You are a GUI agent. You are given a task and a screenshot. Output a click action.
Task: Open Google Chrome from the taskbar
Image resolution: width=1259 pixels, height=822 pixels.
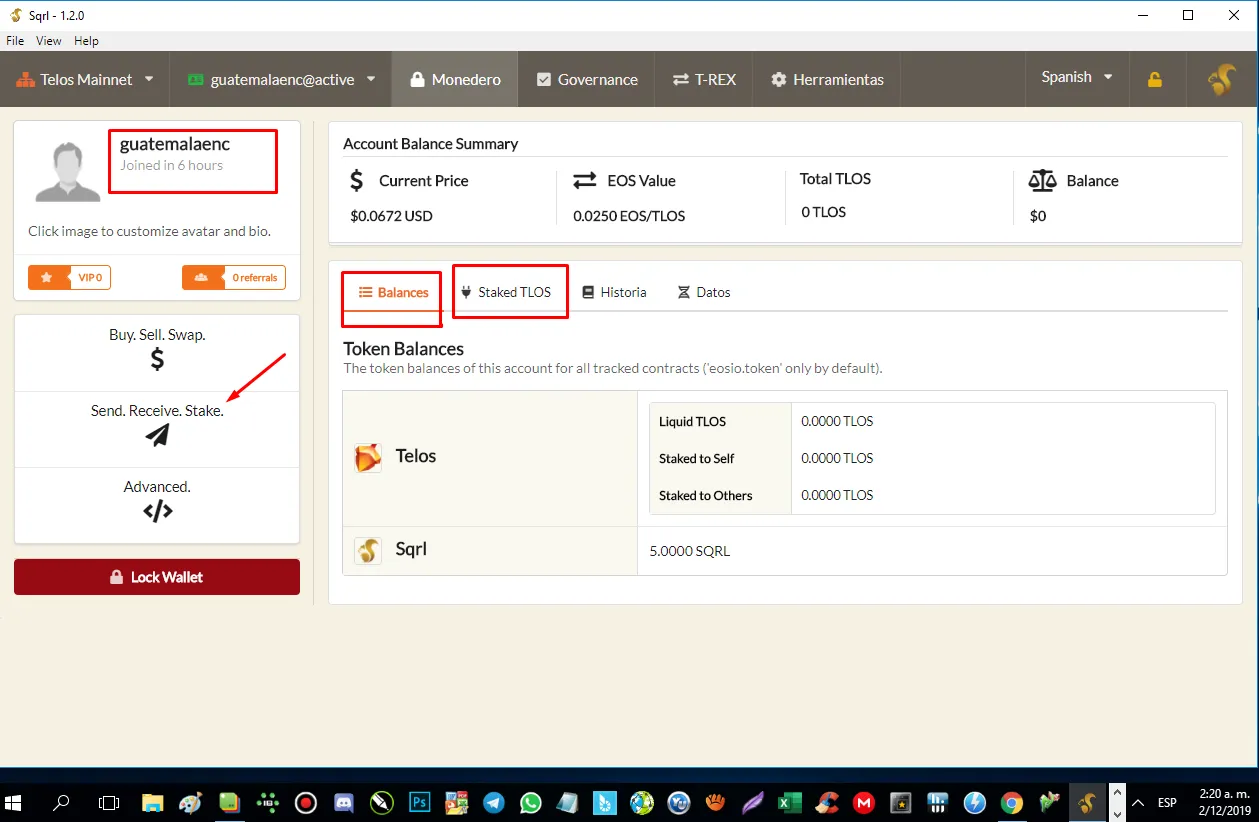tap(1012, 803)
